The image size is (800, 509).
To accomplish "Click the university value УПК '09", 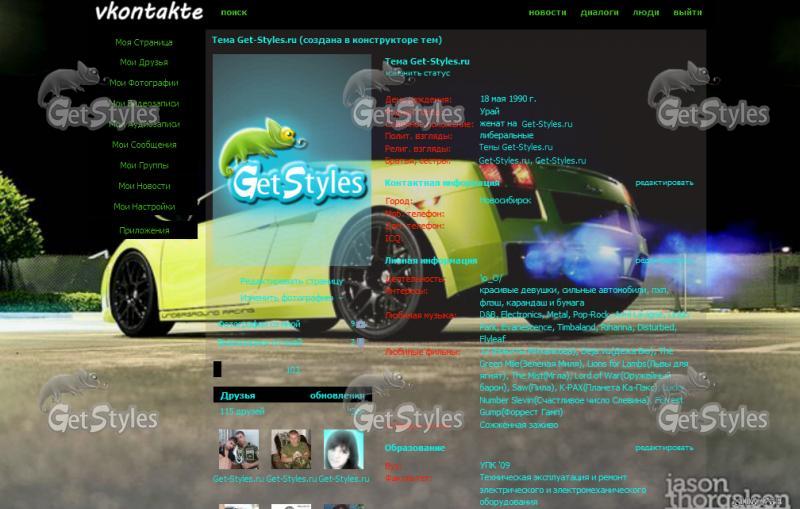I will [x=495, y=465].
